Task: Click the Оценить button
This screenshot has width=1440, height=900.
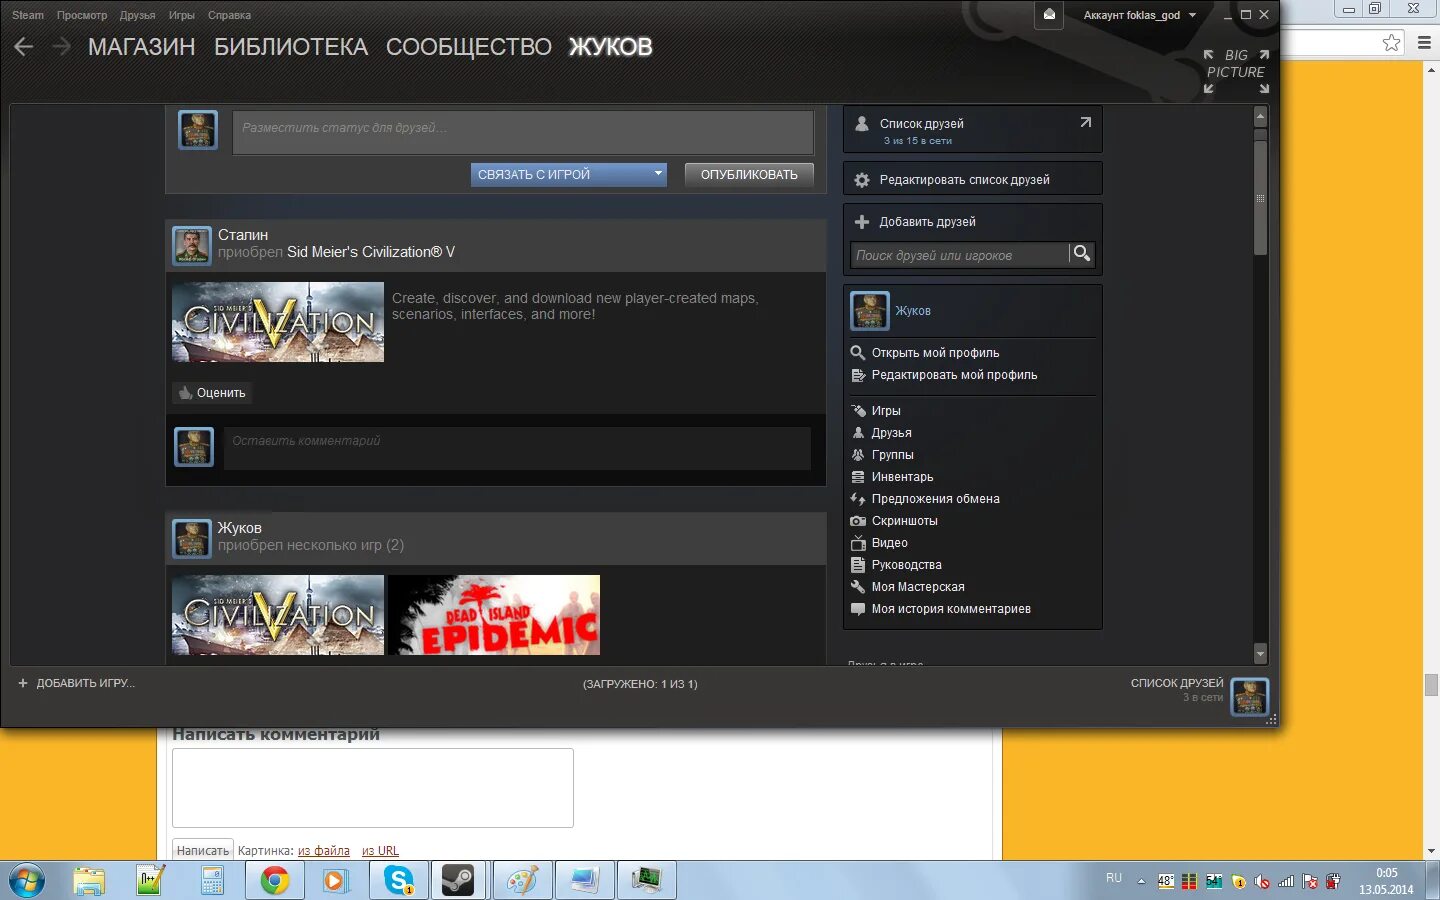Action: point(211,393)
